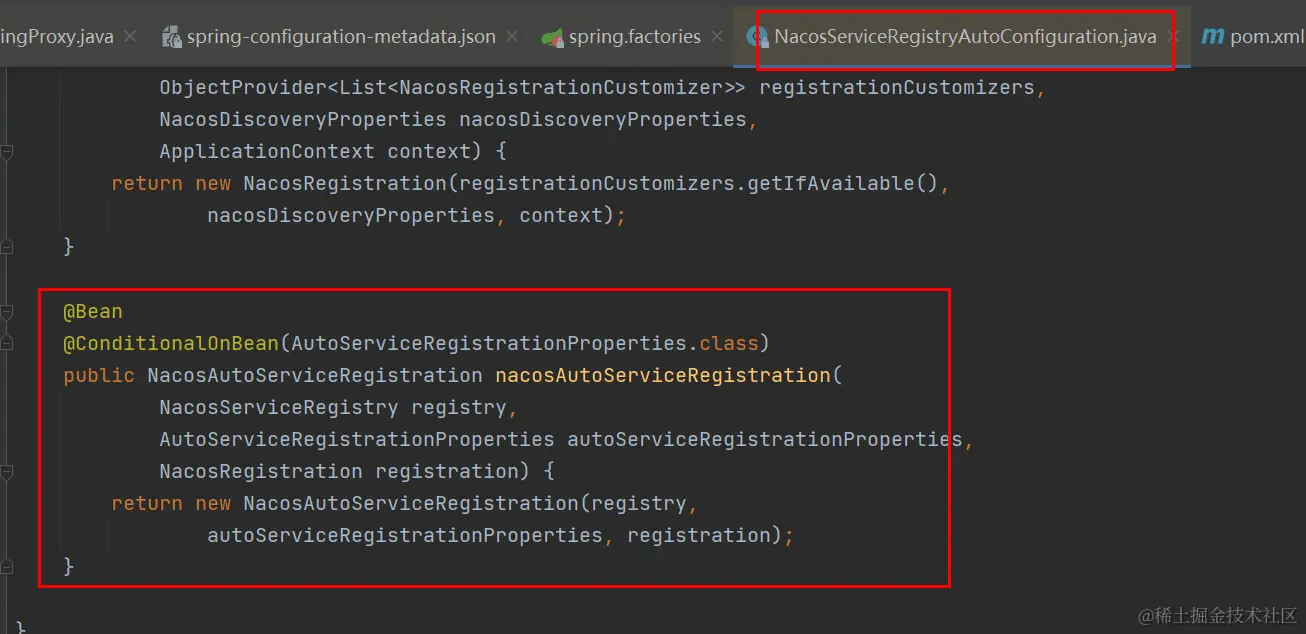1306x634 pixels.
Task: Collapse fold marker at first method's closing brace
Action: [x=7, y=246]
